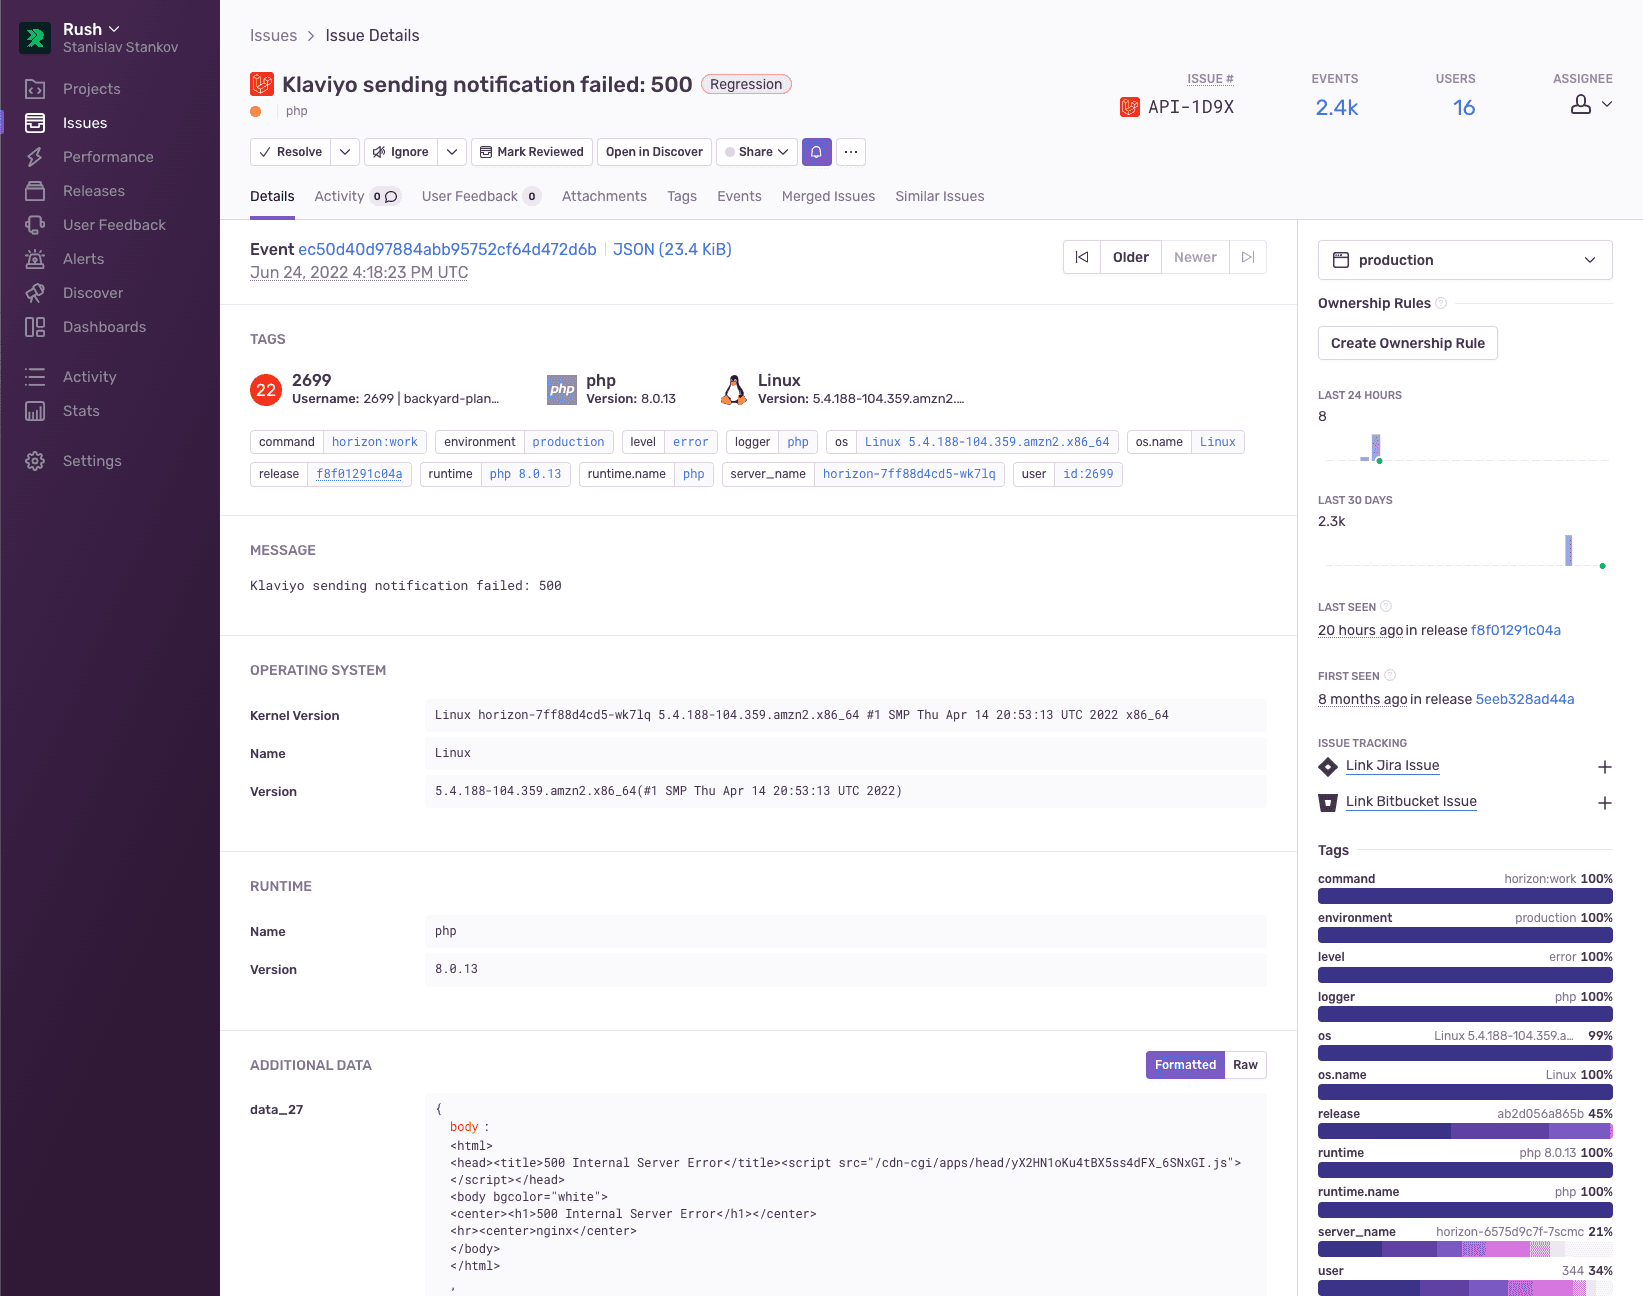
Task: Open the more actions ellipsis menu
Action: point(851,152)
